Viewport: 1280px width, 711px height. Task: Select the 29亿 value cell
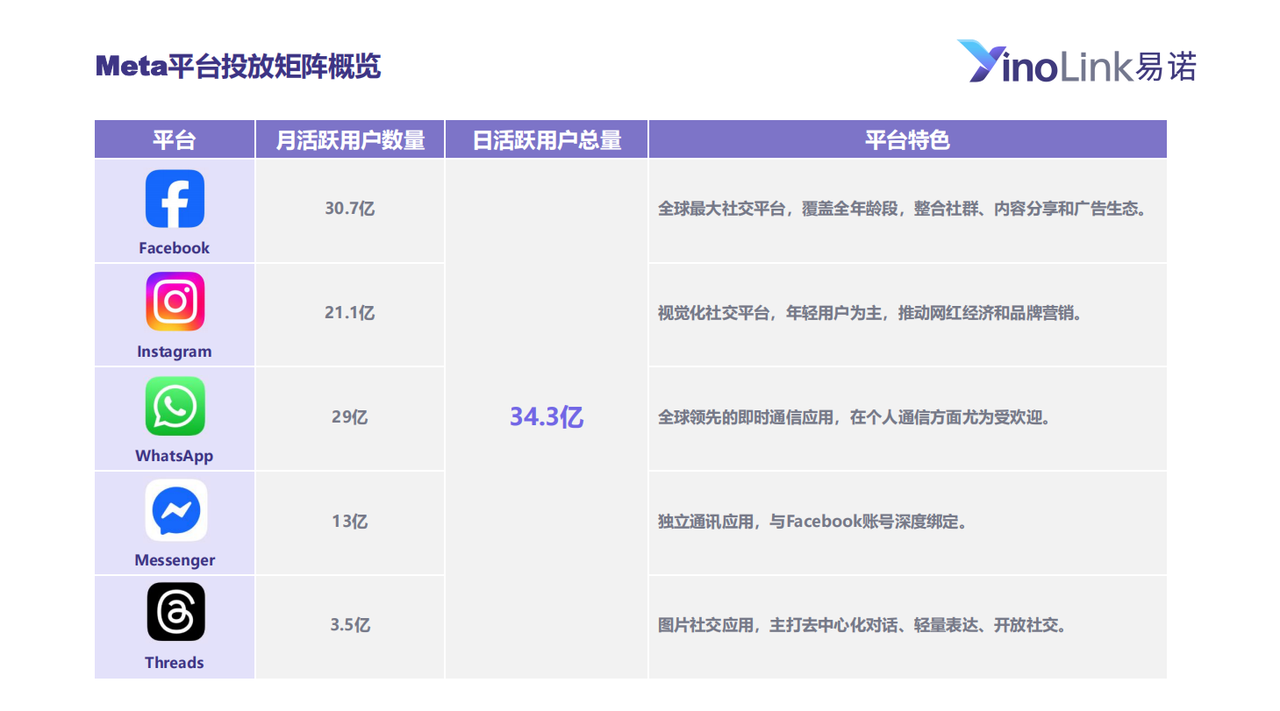[350, 418]
